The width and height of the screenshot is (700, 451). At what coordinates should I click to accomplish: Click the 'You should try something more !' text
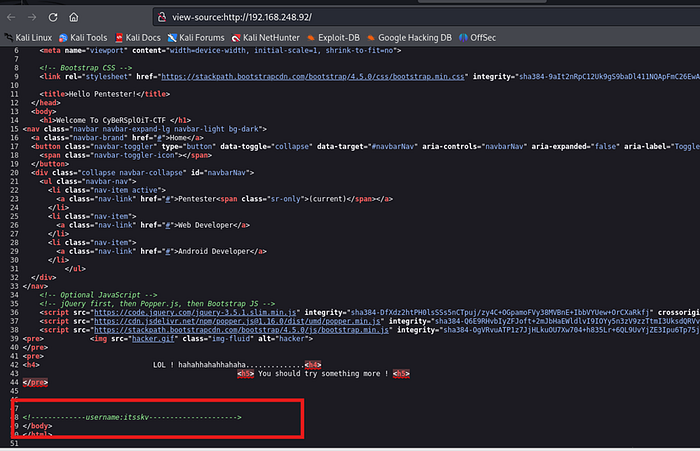point(323,373)
